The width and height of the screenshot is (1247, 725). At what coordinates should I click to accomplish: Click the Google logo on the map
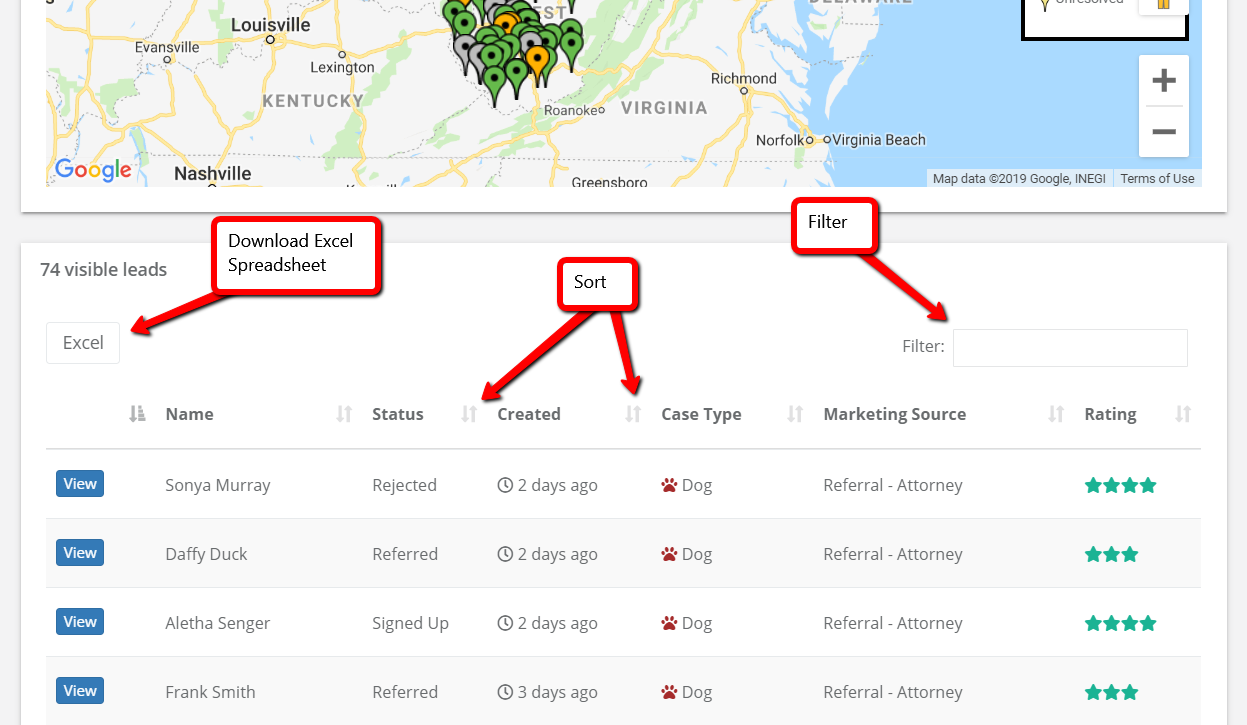93,170
